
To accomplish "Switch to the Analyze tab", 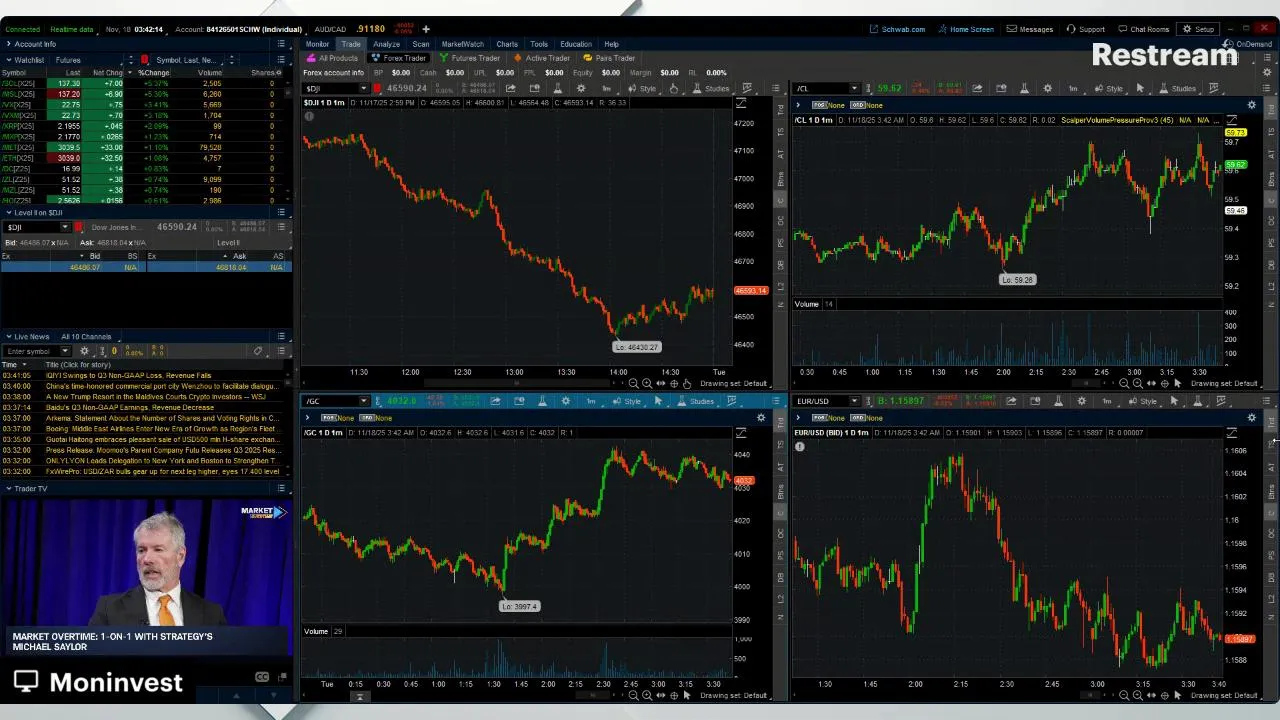I will [x=386, y=44].
